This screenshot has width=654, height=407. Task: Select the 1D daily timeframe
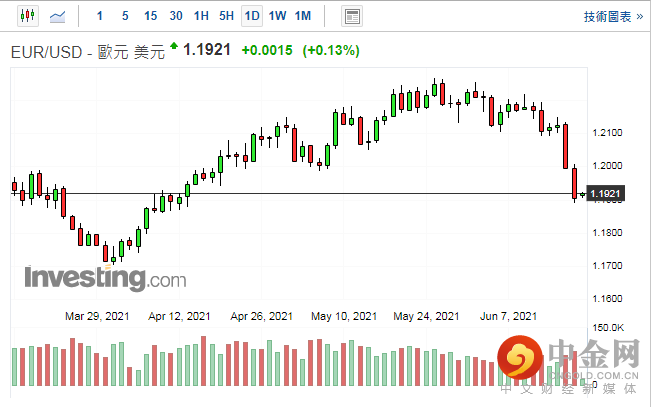click(x=252, y=16)
